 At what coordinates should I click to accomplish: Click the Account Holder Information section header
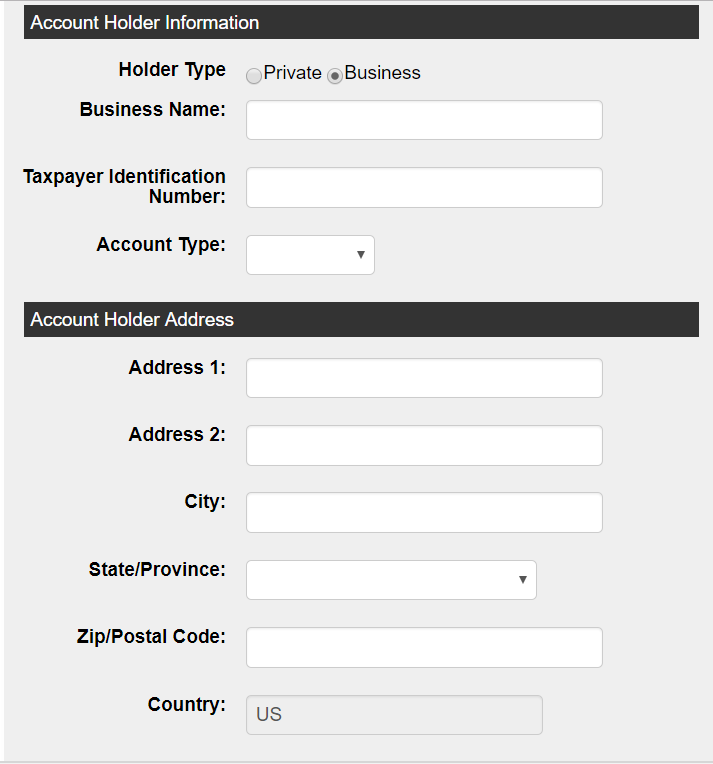[361, 22]
